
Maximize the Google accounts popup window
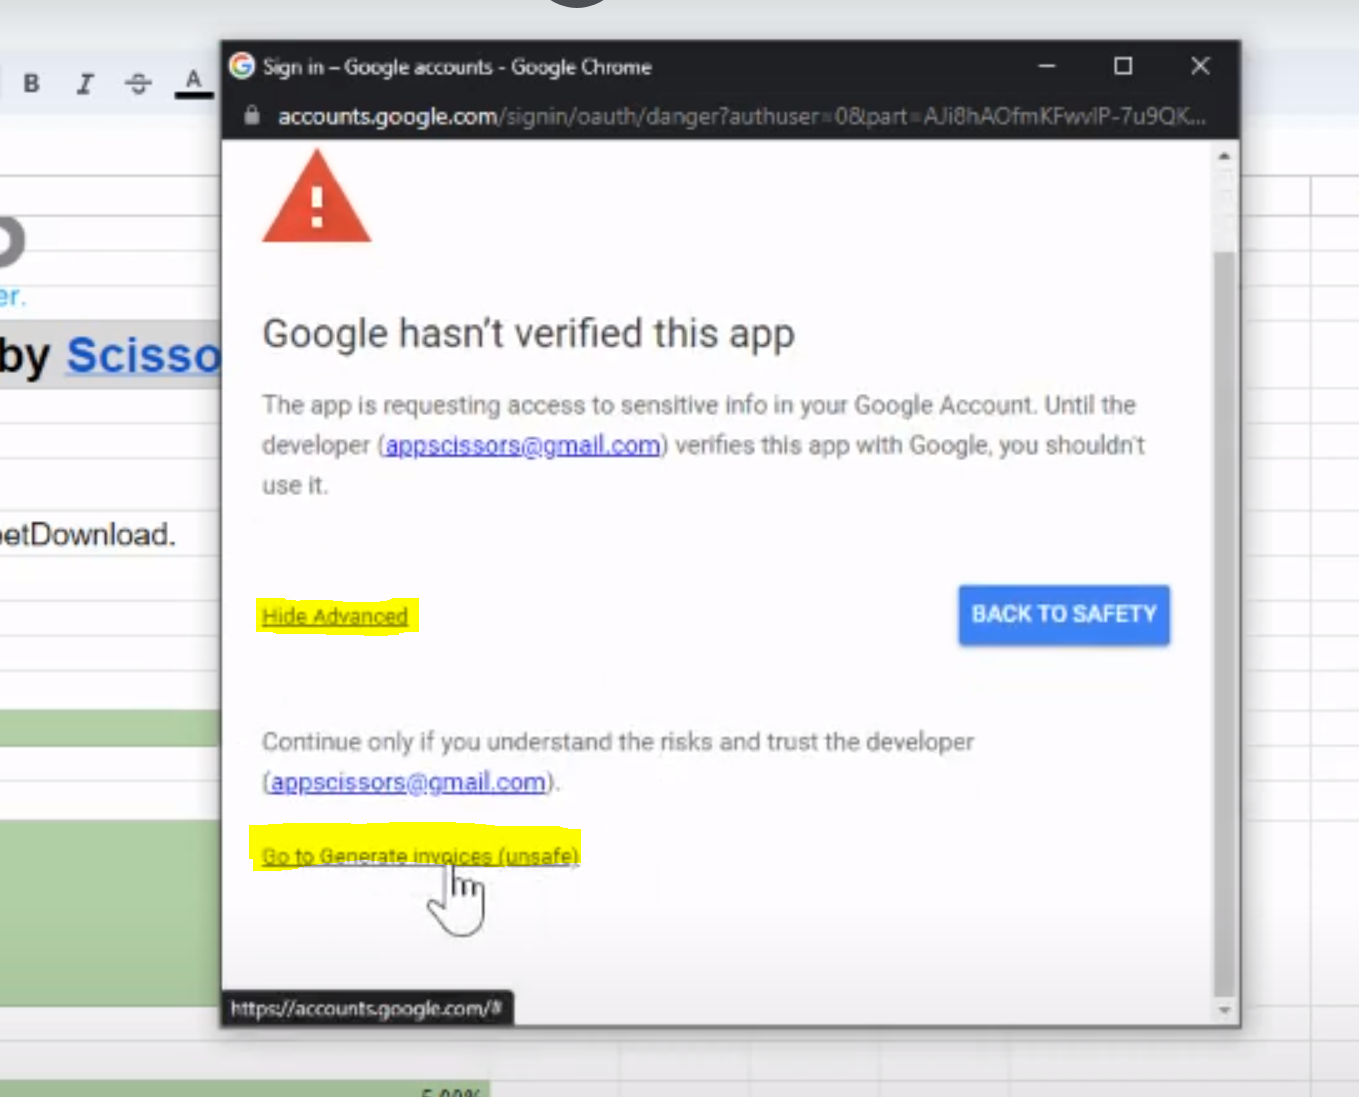click(x=1123, y=66)
